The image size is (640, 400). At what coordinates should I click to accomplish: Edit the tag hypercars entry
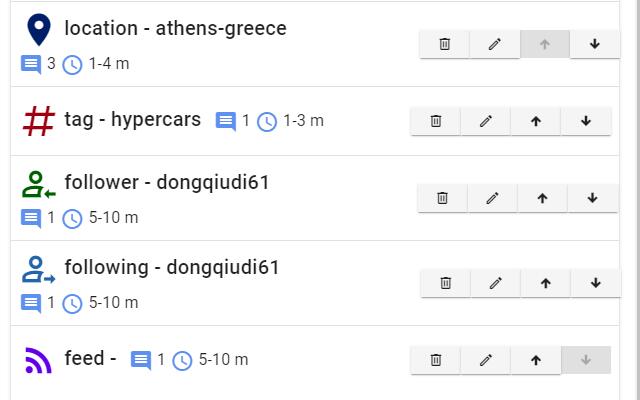coord(486,121)
